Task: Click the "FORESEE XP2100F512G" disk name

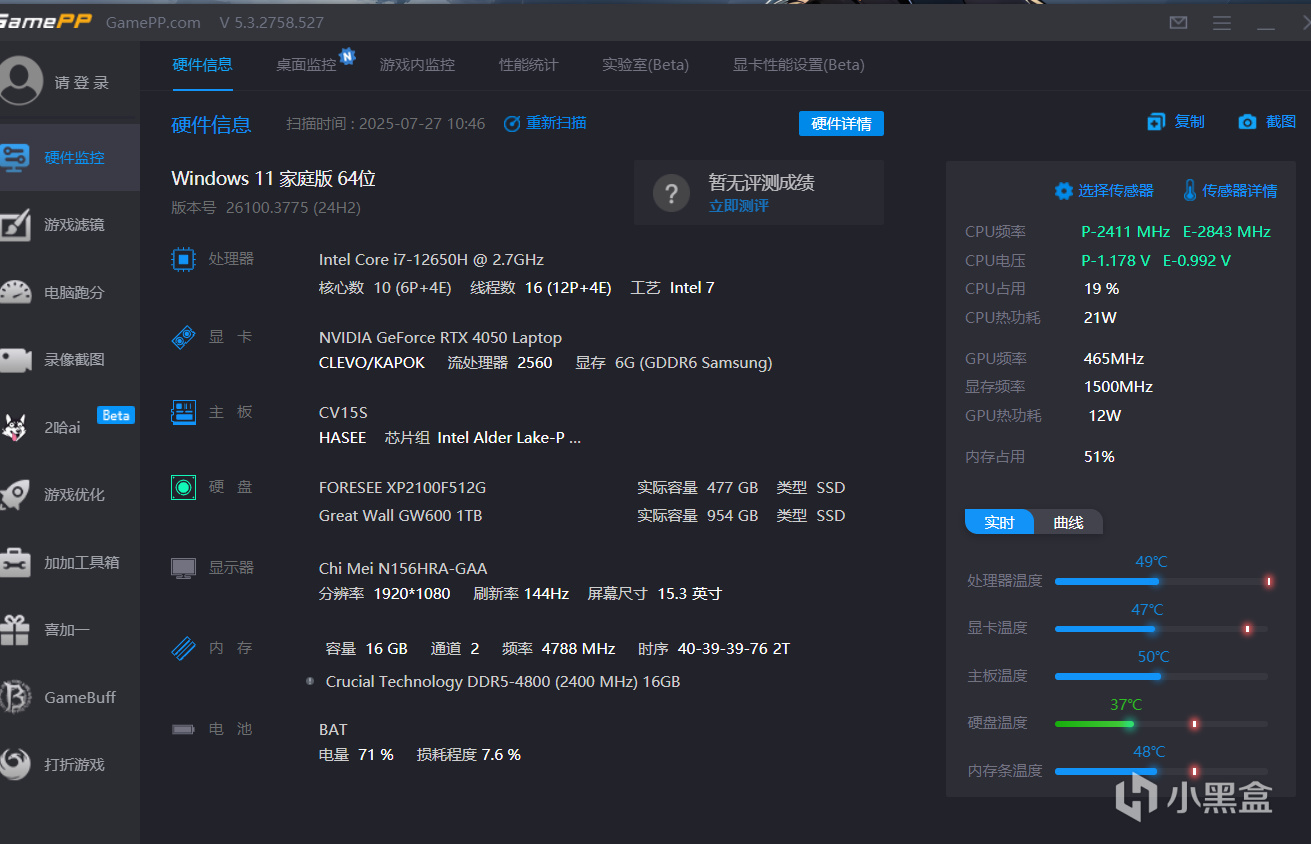Action: [402, 488]
